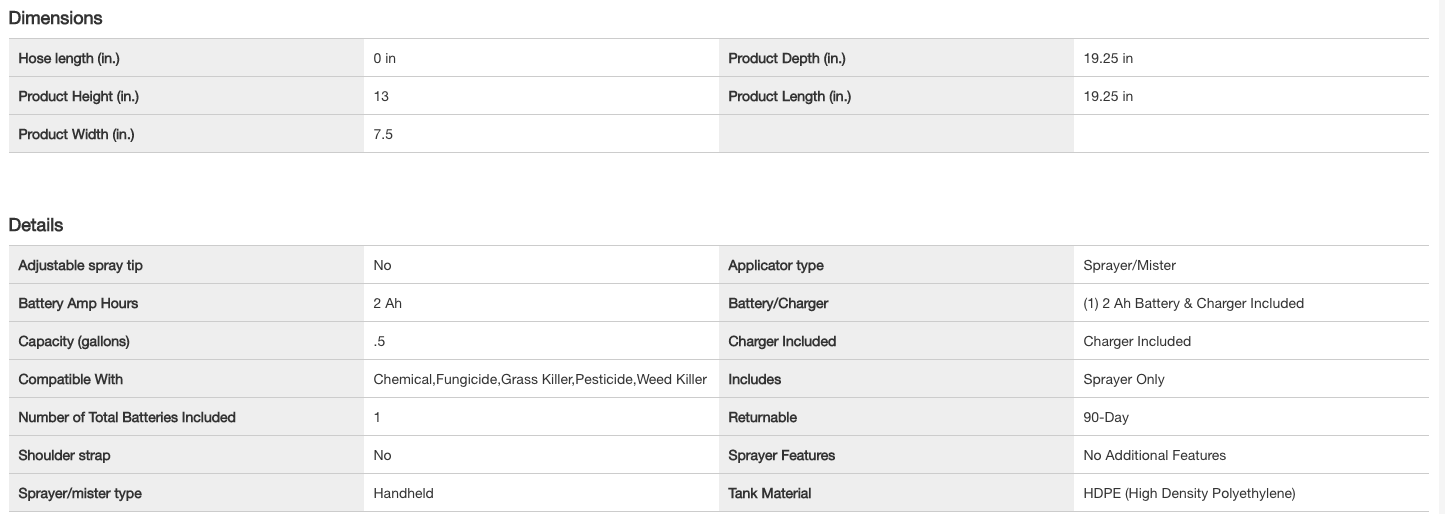Screen dimensions: 1445x514
Task: Click the Adjustable spray tip label
Action: click(87, 265)
